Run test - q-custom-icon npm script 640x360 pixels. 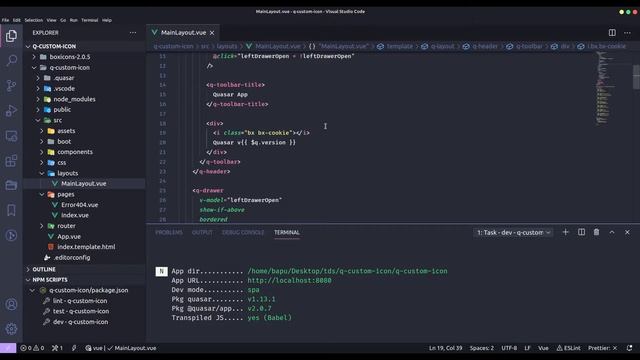81,311
